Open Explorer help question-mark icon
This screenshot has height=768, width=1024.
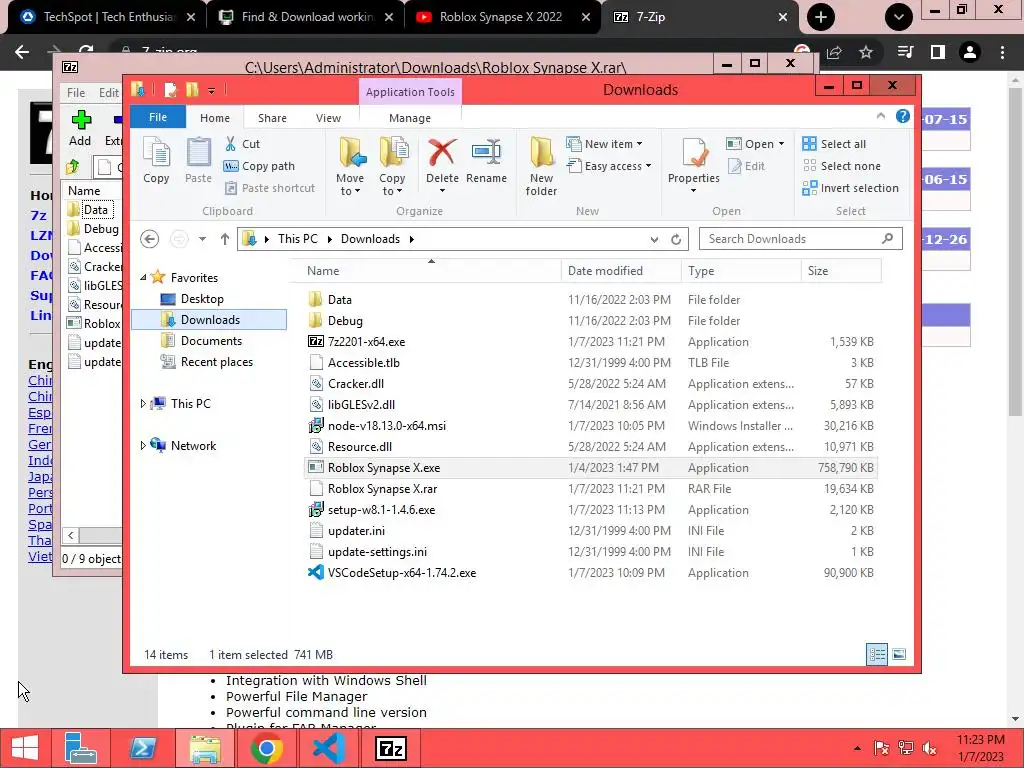[x=903, y=116]
